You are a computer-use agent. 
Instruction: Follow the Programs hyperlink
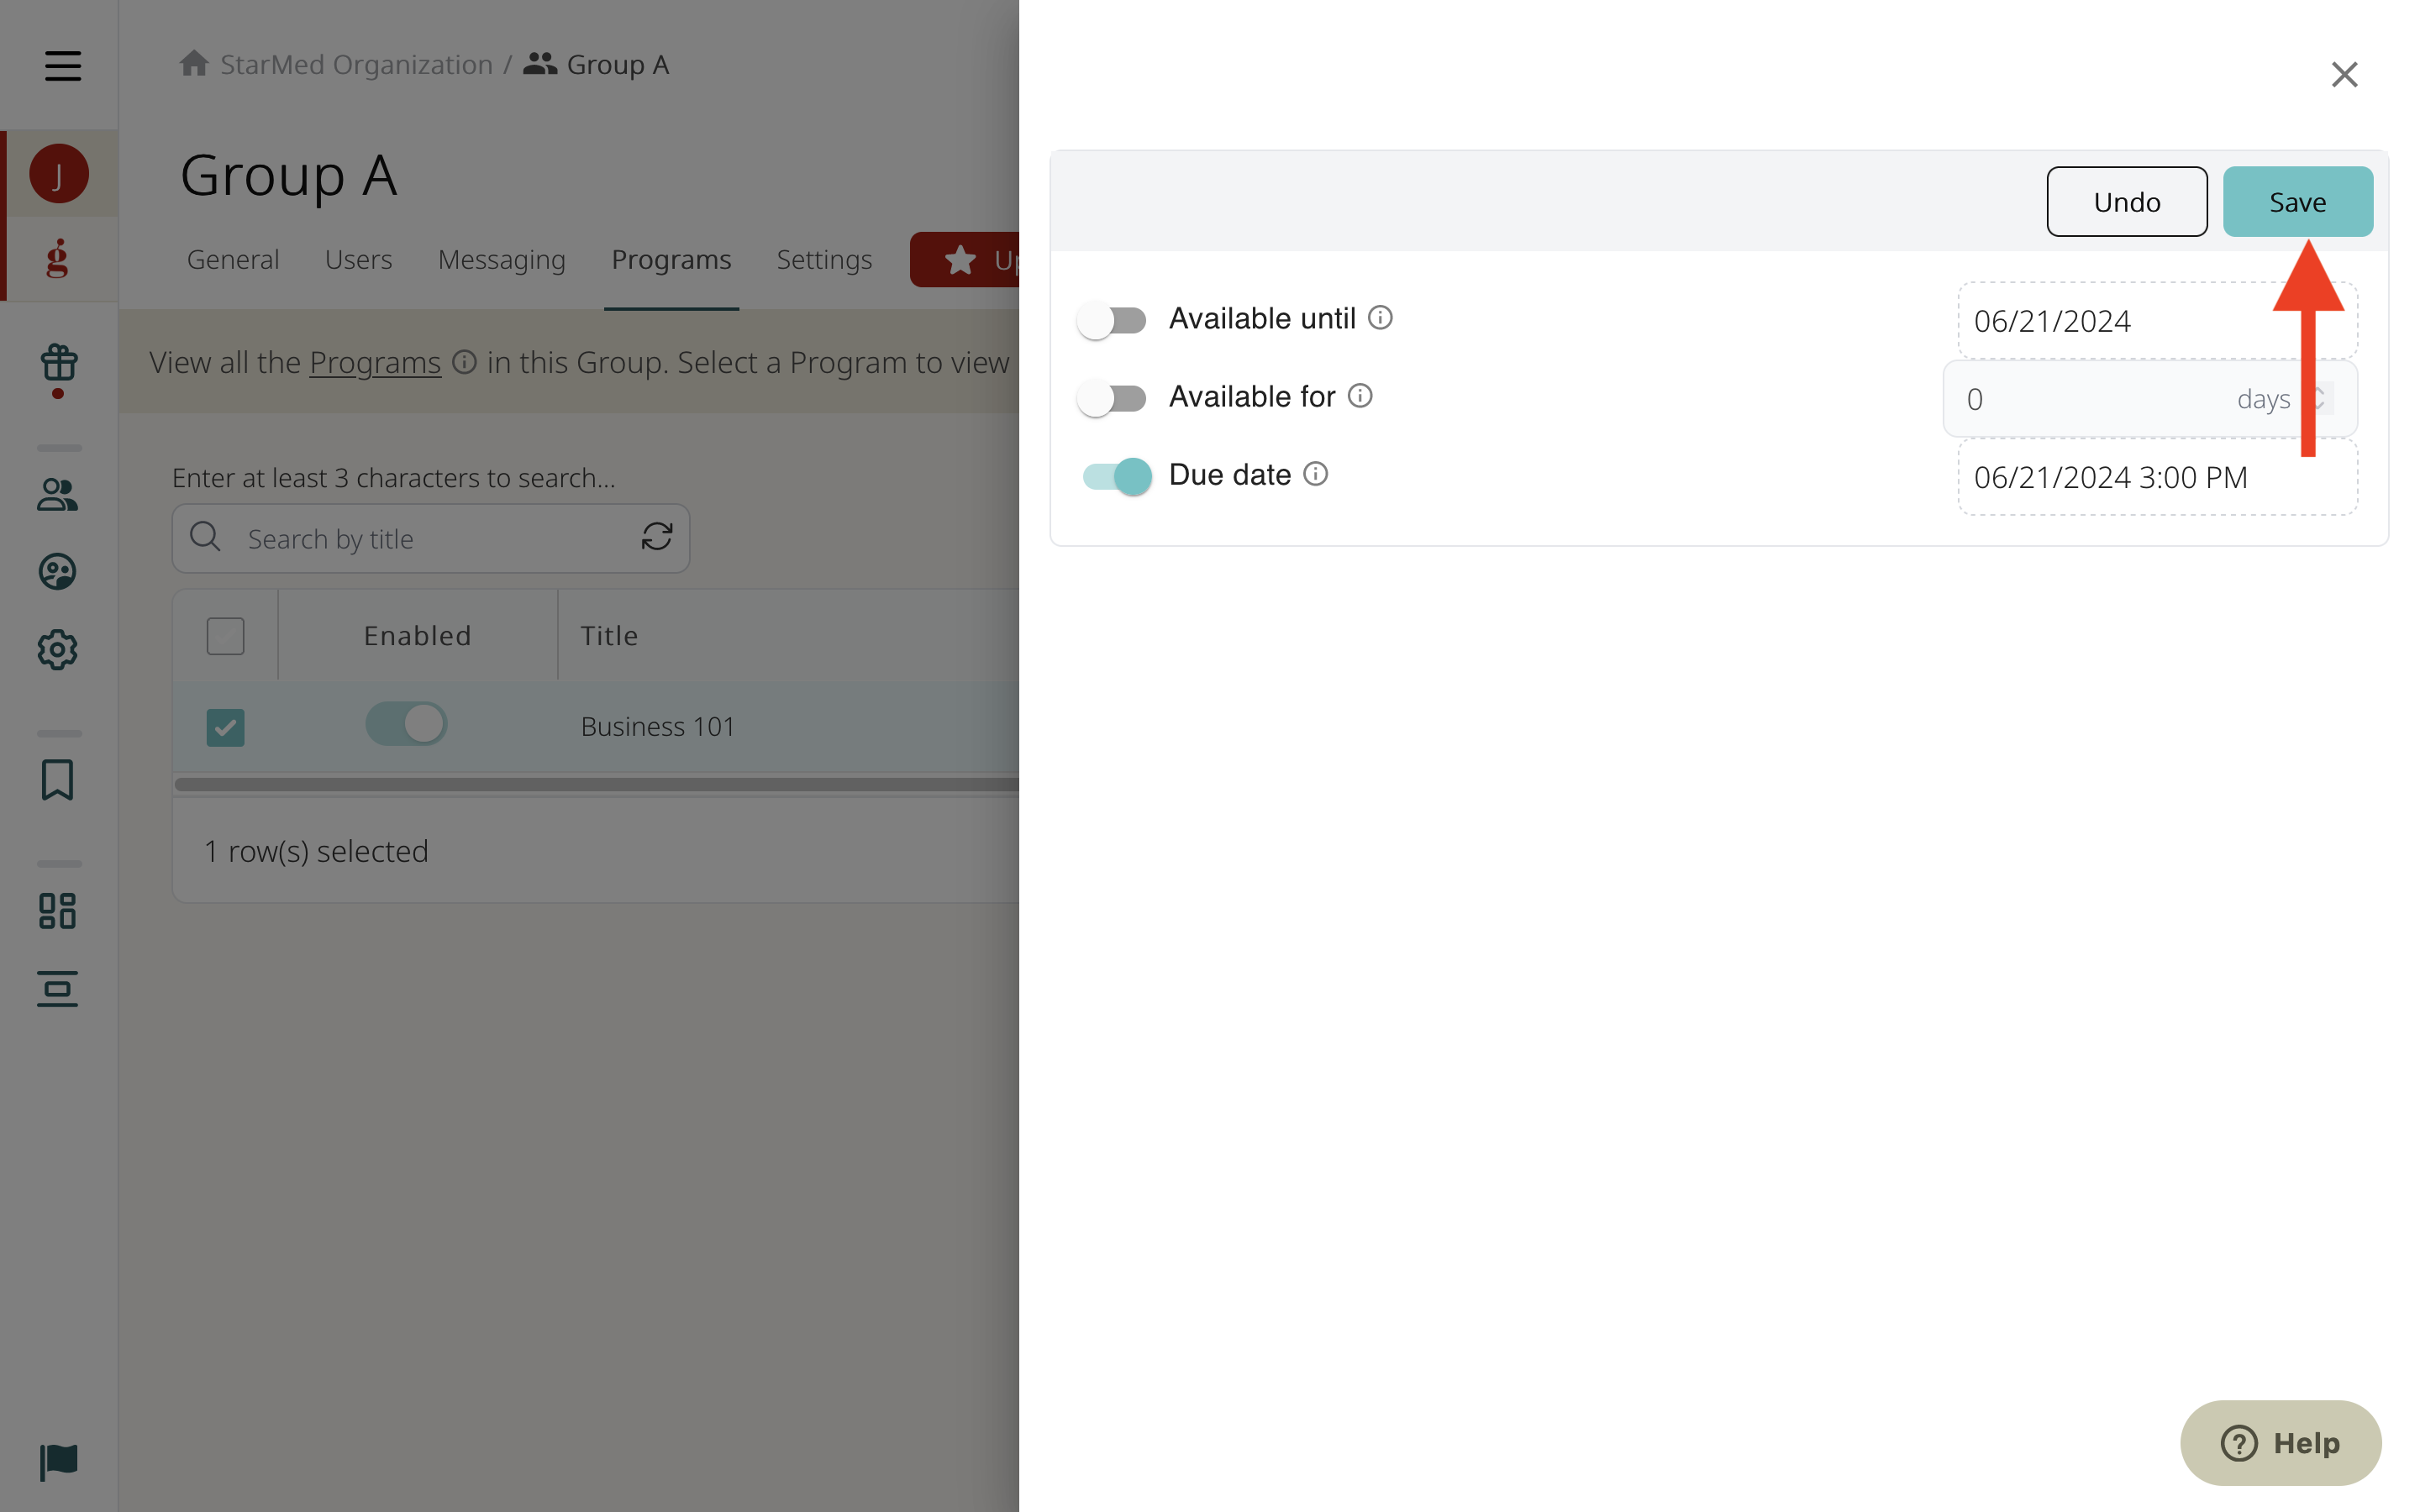click(x=375, y=362)
